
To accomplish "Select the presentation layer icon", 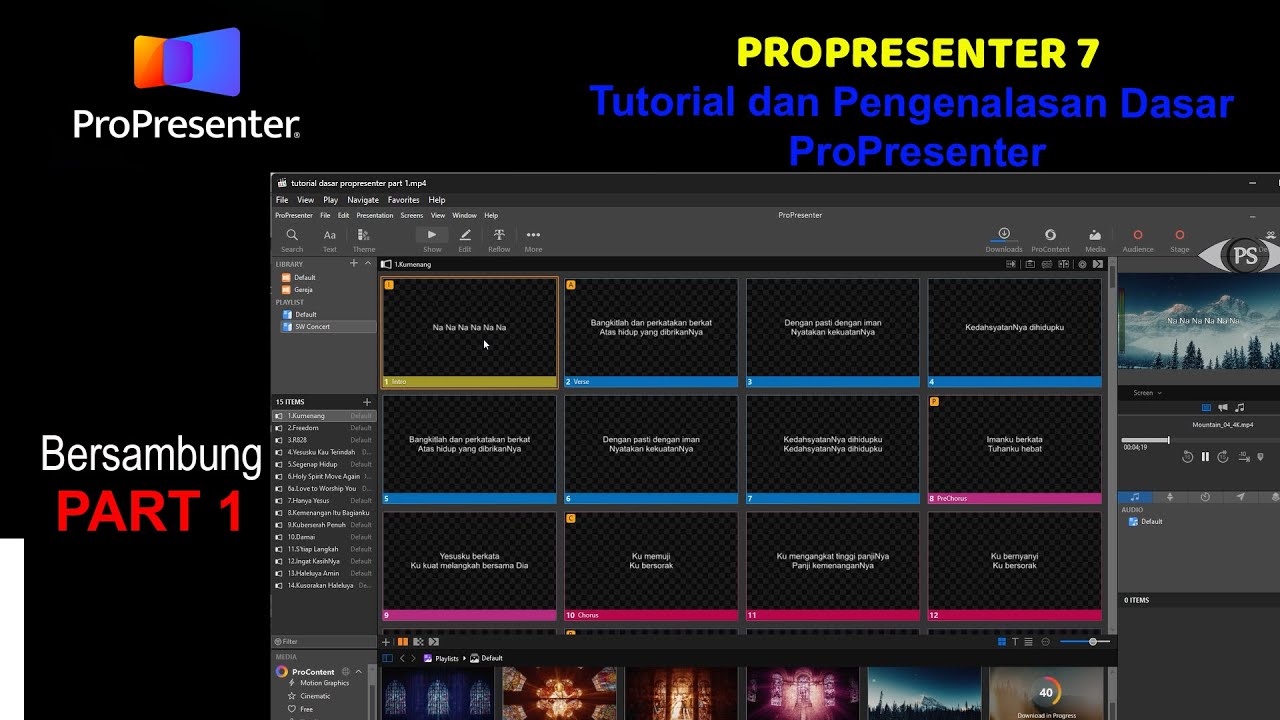I will [1206, 408].
